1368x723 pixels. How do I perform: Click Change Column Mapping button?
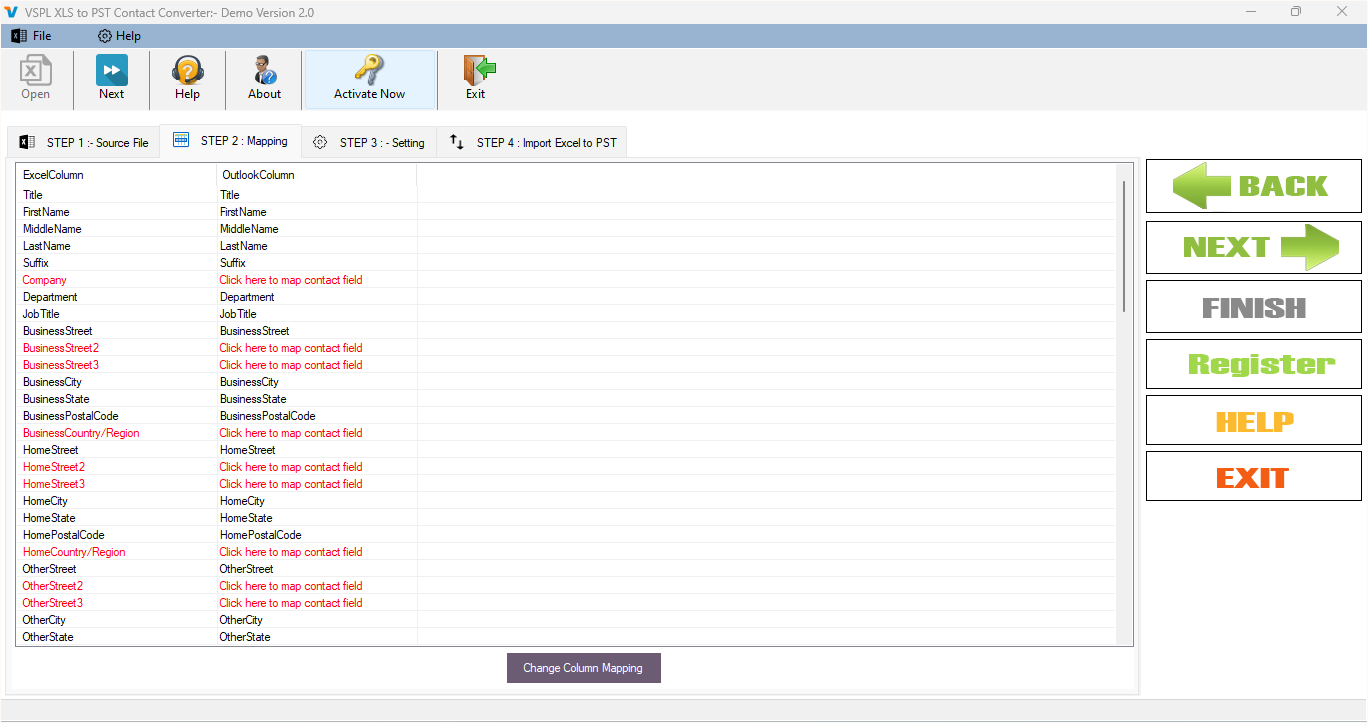click(x=584, y=668)
